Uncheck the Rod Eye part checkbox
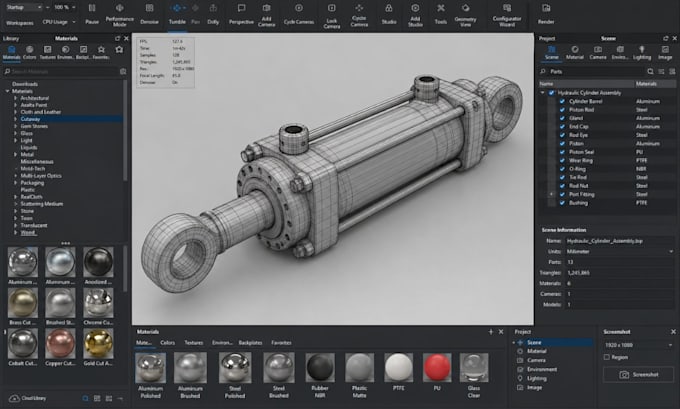680x409 pixels. 562,135
